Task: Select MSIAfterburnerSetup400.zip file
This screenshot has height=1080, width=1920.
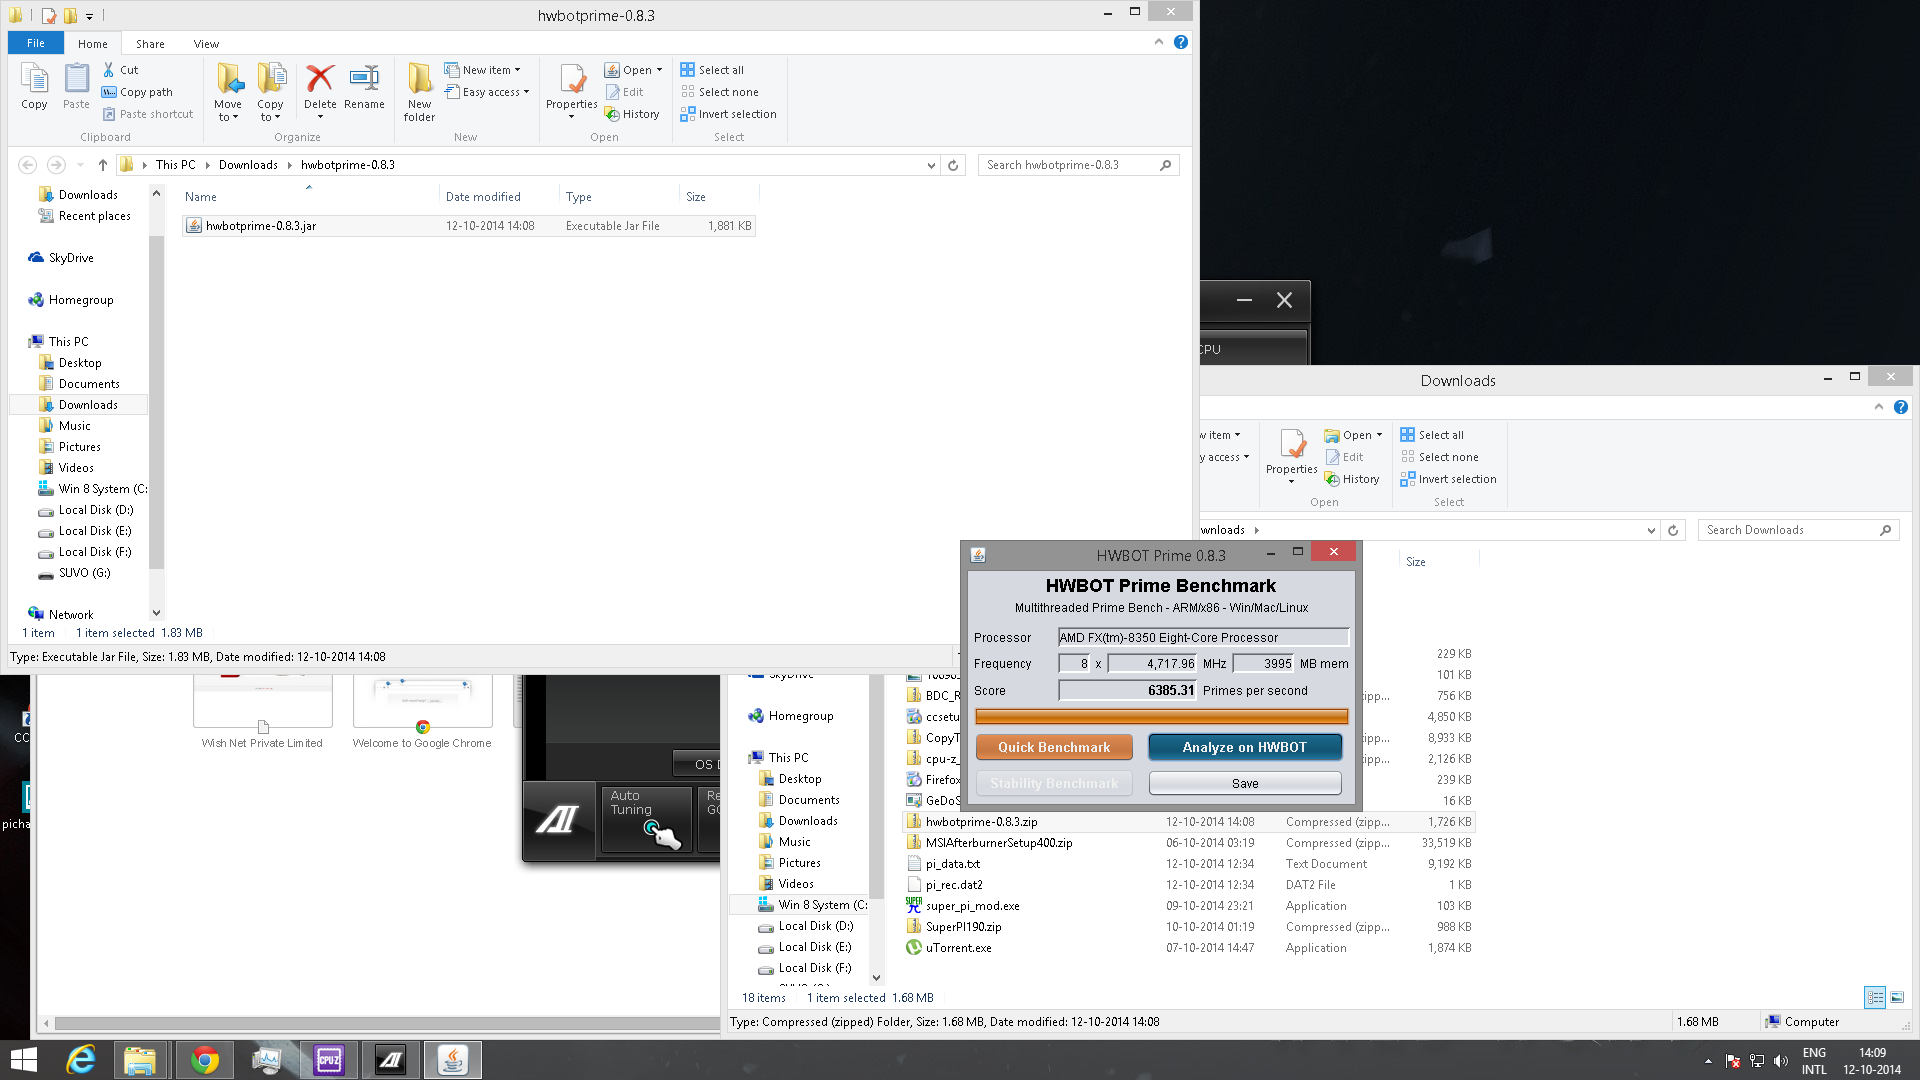Action: click(1188, 843)
